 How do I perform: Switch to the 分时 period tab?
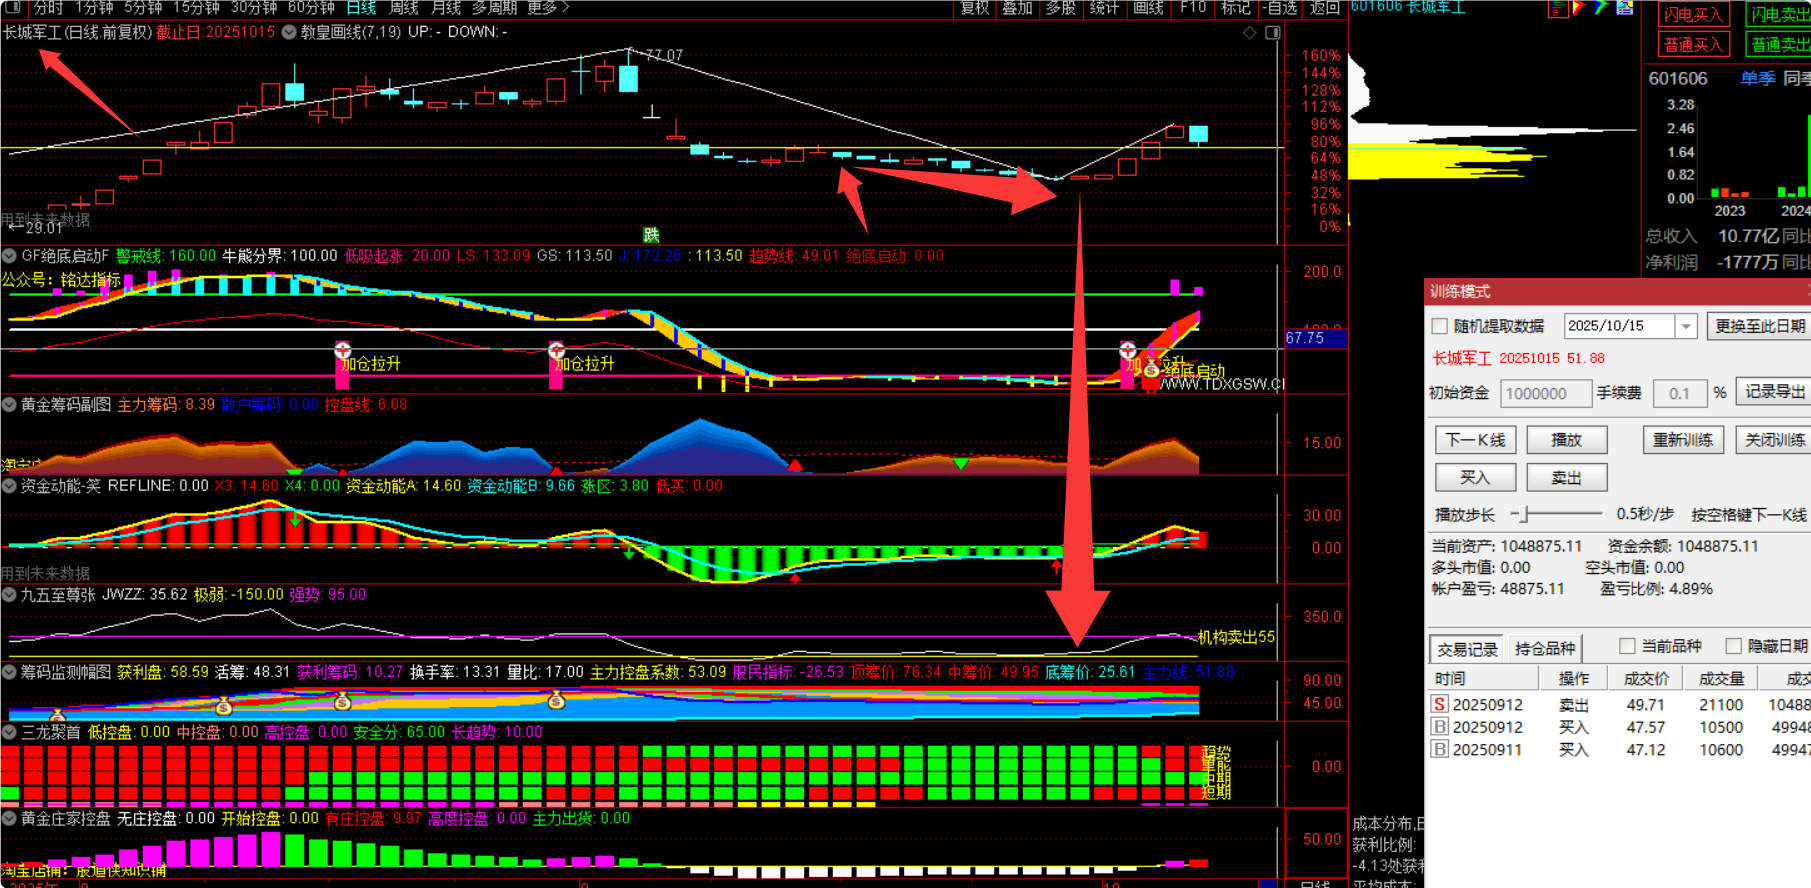click(49, 8)
